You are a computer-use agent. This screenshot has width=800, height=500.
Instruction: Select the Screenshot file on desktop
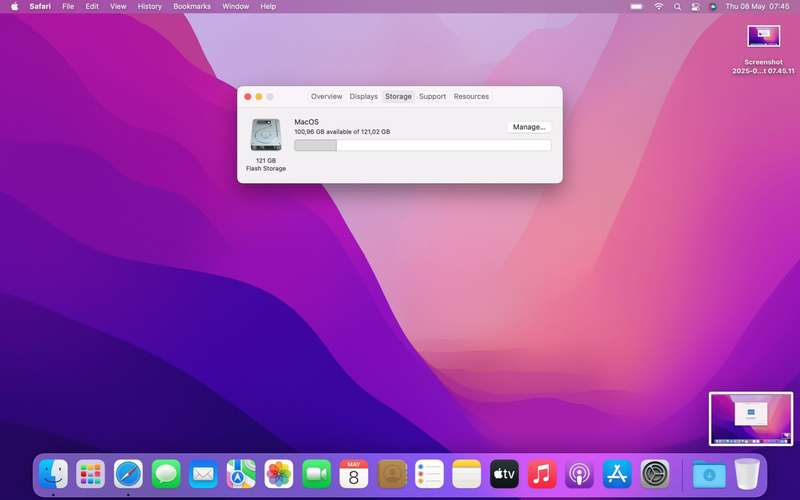pyautogui.click(x=763, y=49)
